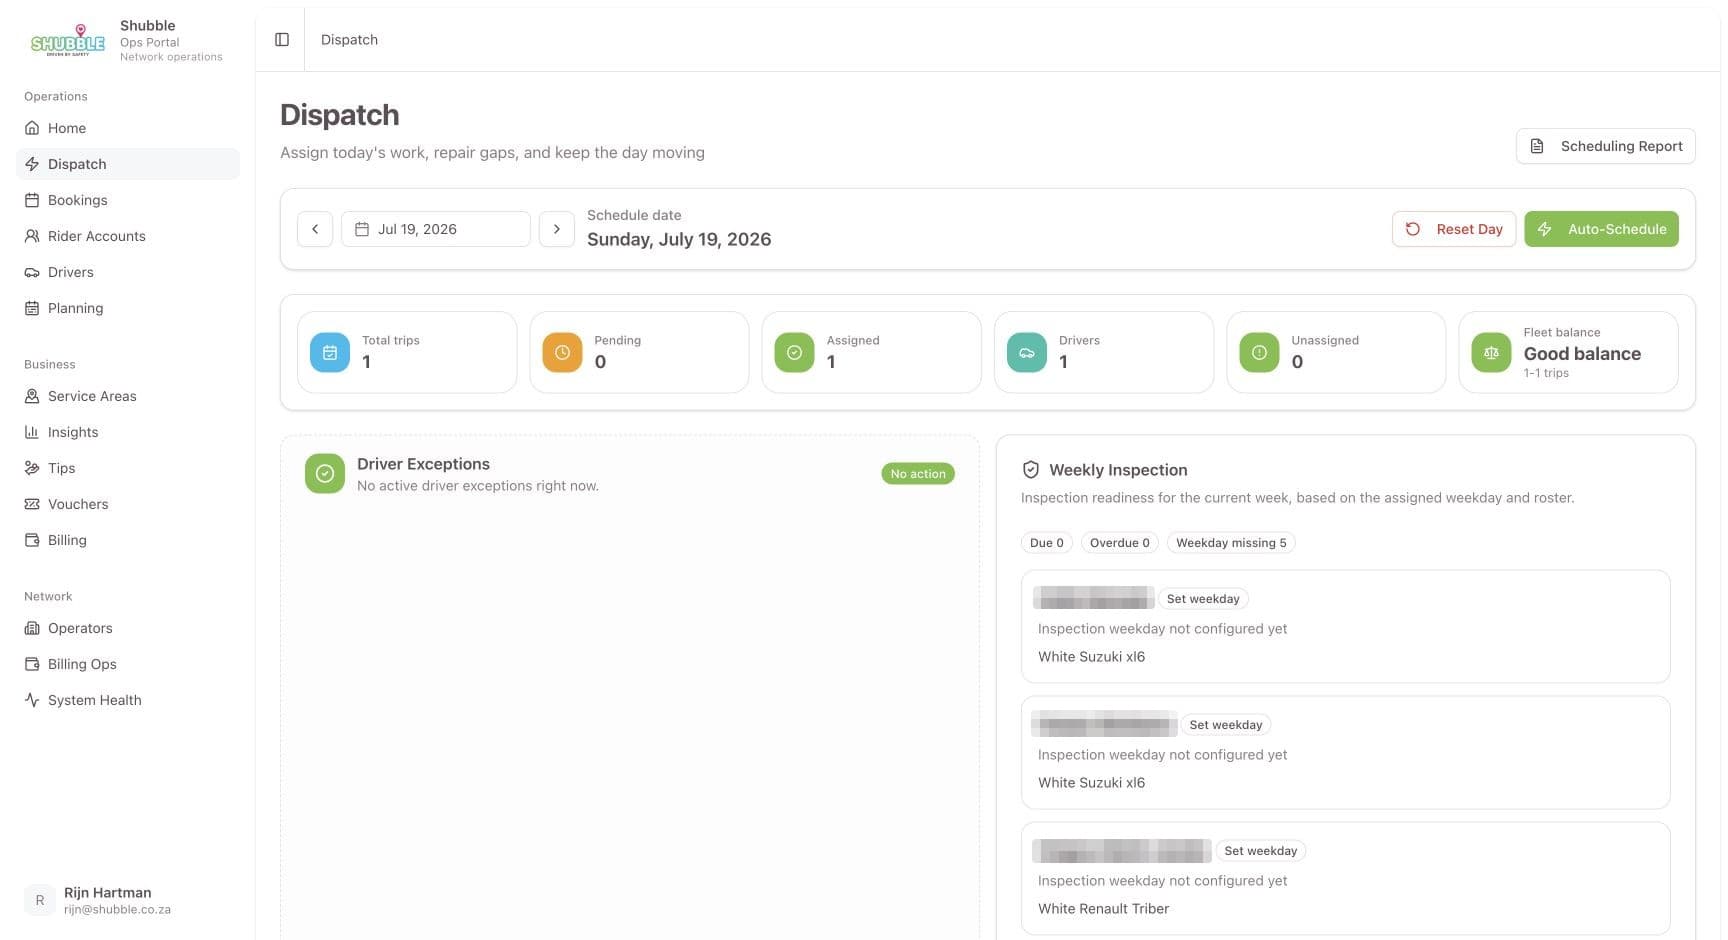Open the Rijn Hartman user account menu
Image resolution: width=1728 pixels, height=940 pixels.
128,900
